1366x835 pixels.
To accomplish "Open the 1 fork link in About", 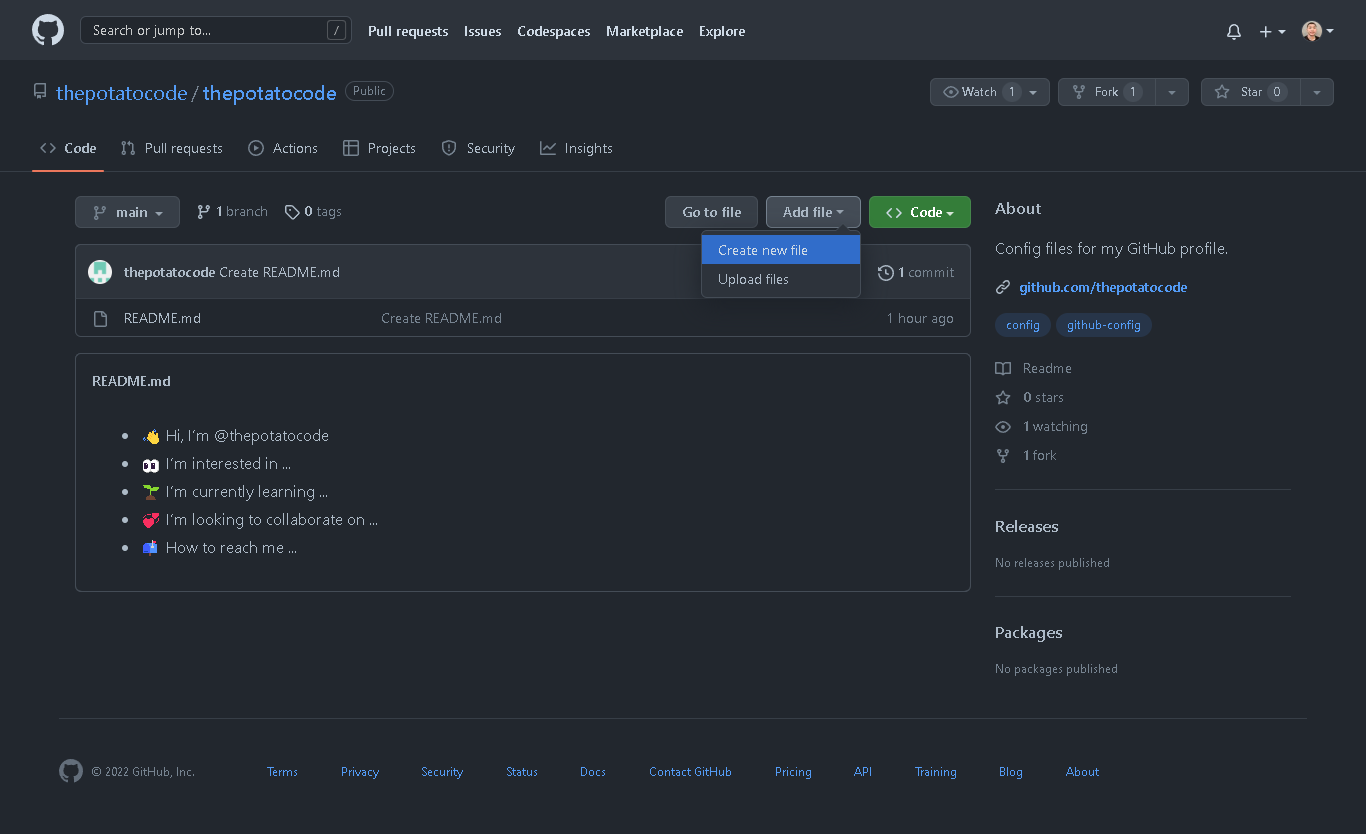I will pyautogui.click(x=1026, y=455).
